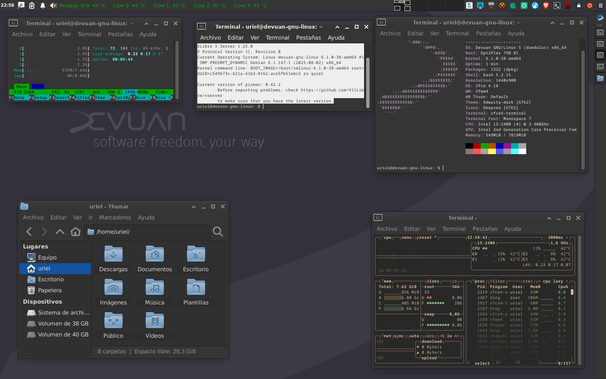Click the green gear icon in the top panel
Screen dimensions: 606x379
pos(524,5)
